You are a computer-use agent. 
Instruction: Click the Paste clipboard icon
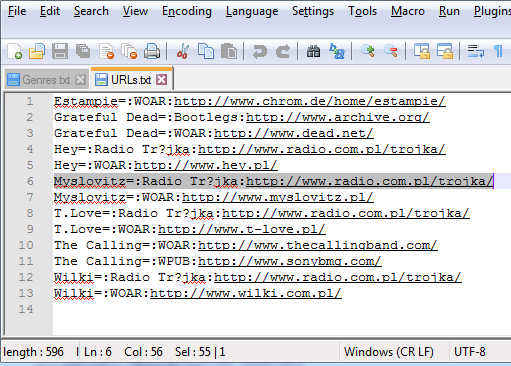click(x=229, y=52)
